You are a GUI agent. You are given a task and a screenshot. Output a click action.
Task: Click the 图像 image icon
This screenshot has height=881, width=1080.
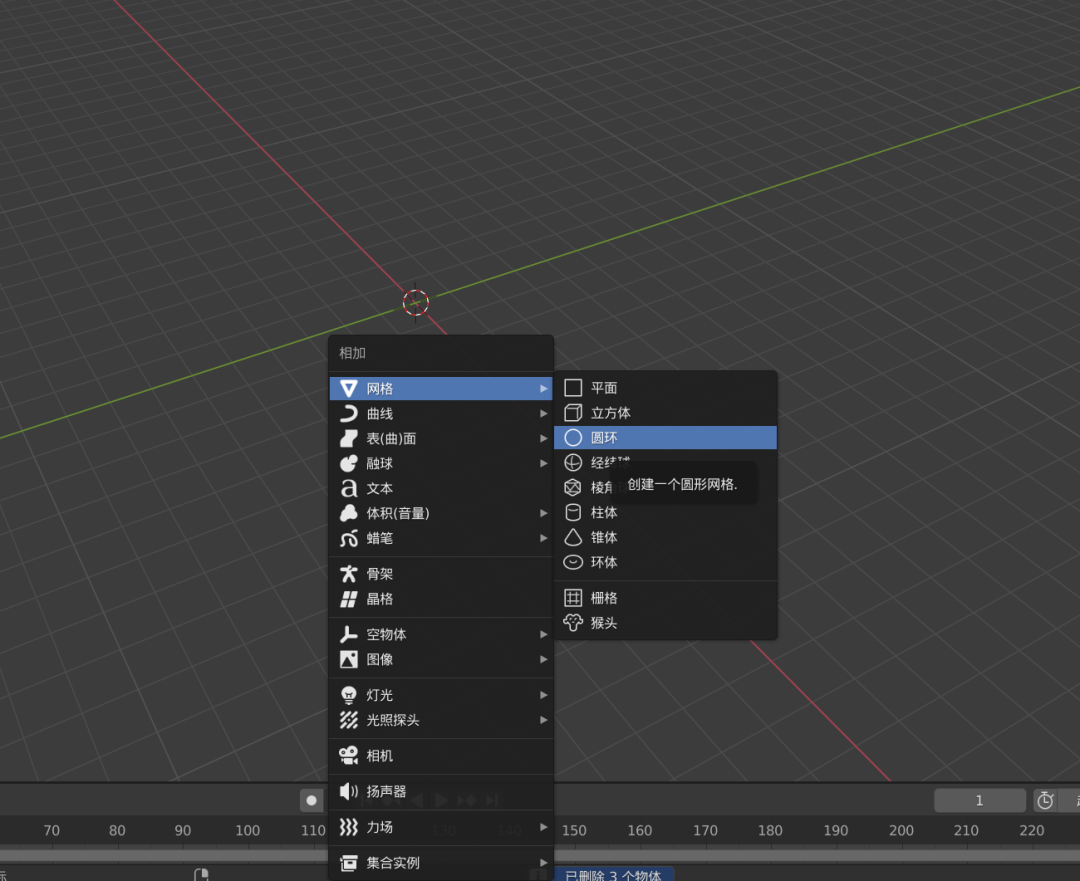pyautogui.click(x=349, y=659)
